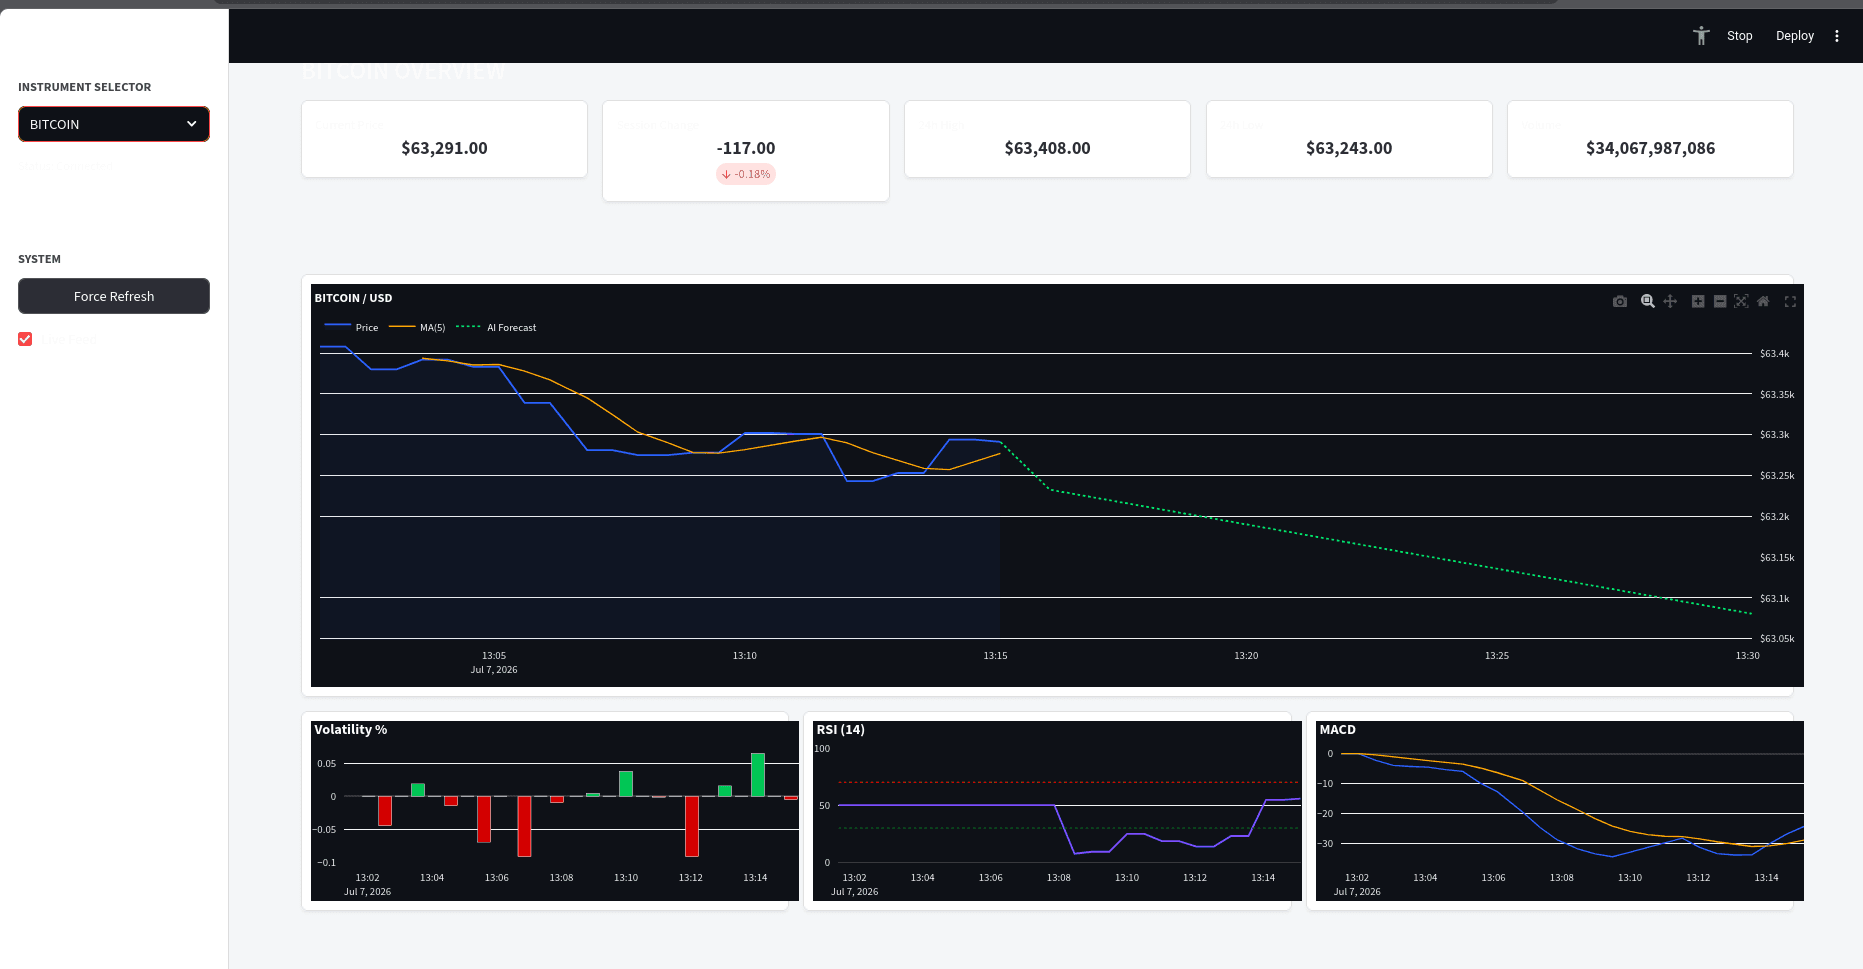
Task: Click the $34,067,987,086 volume value
Action: pos(1650,148)
